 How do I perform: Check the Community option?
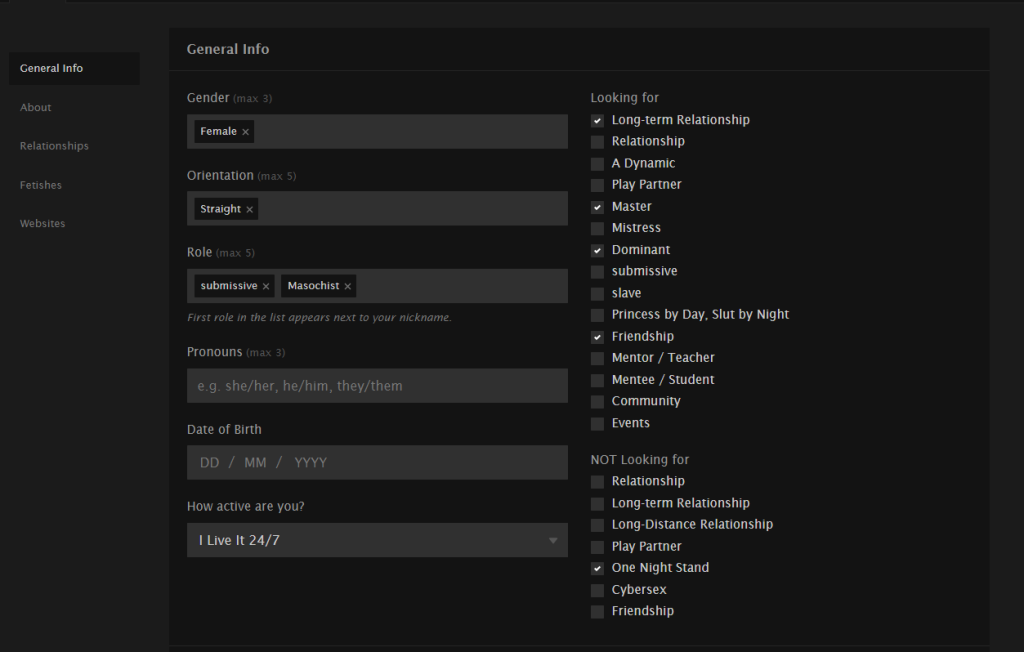[x=597, y=401]
